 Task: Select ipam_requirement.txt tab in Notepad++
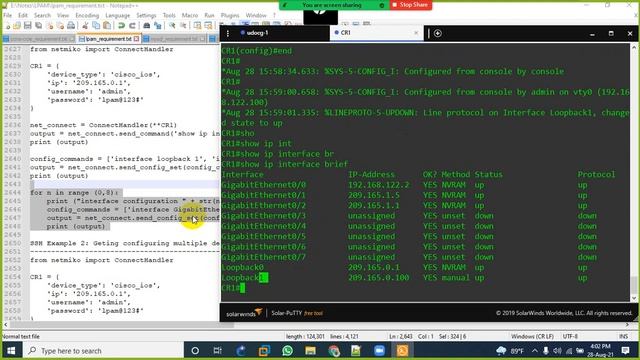(x=109, y=39)
